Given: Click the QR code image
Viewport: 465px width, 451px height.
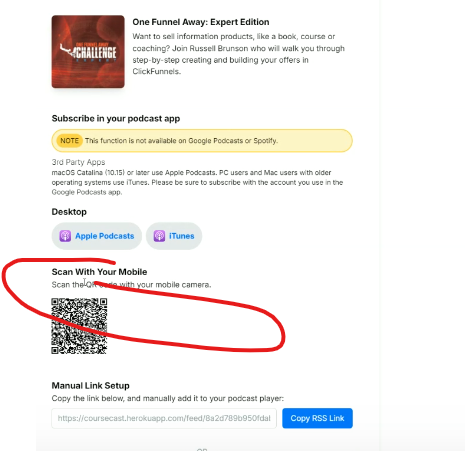Looking at the screenshot, I should [x=79, y=326].
